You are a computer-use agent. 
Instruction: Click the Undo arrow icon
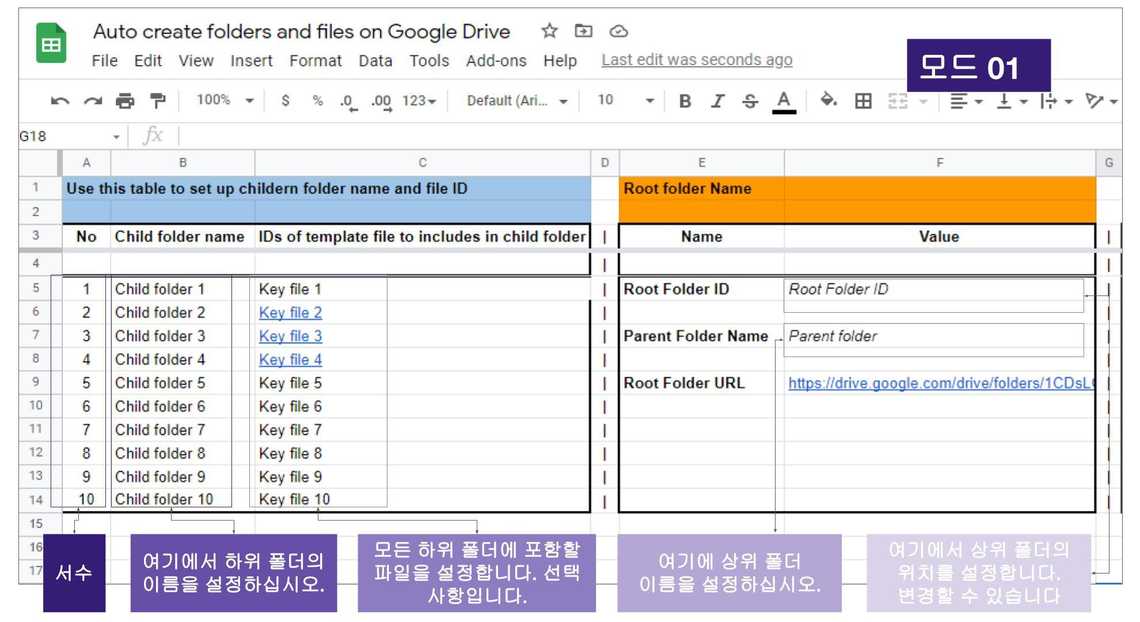pos(60,101)
